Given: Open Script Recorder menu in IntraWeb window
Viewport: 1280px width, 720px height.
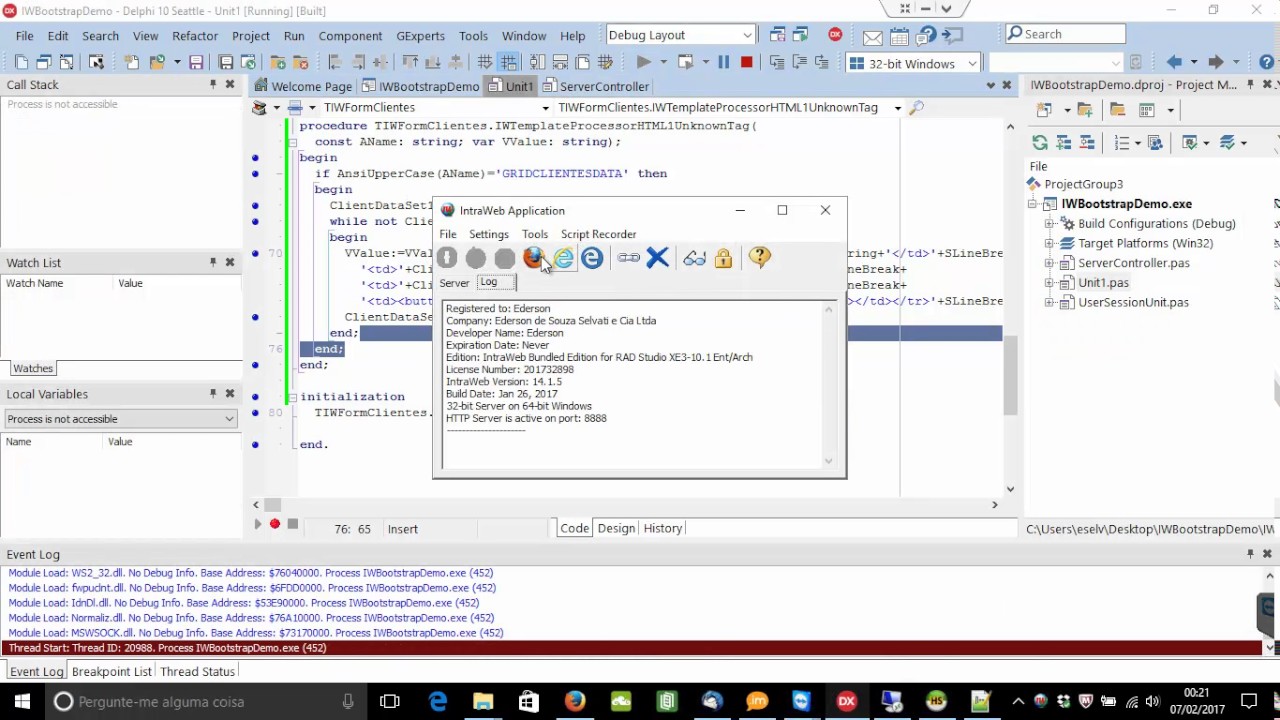Looking at the screenshot, I should (x=598, y=234).
